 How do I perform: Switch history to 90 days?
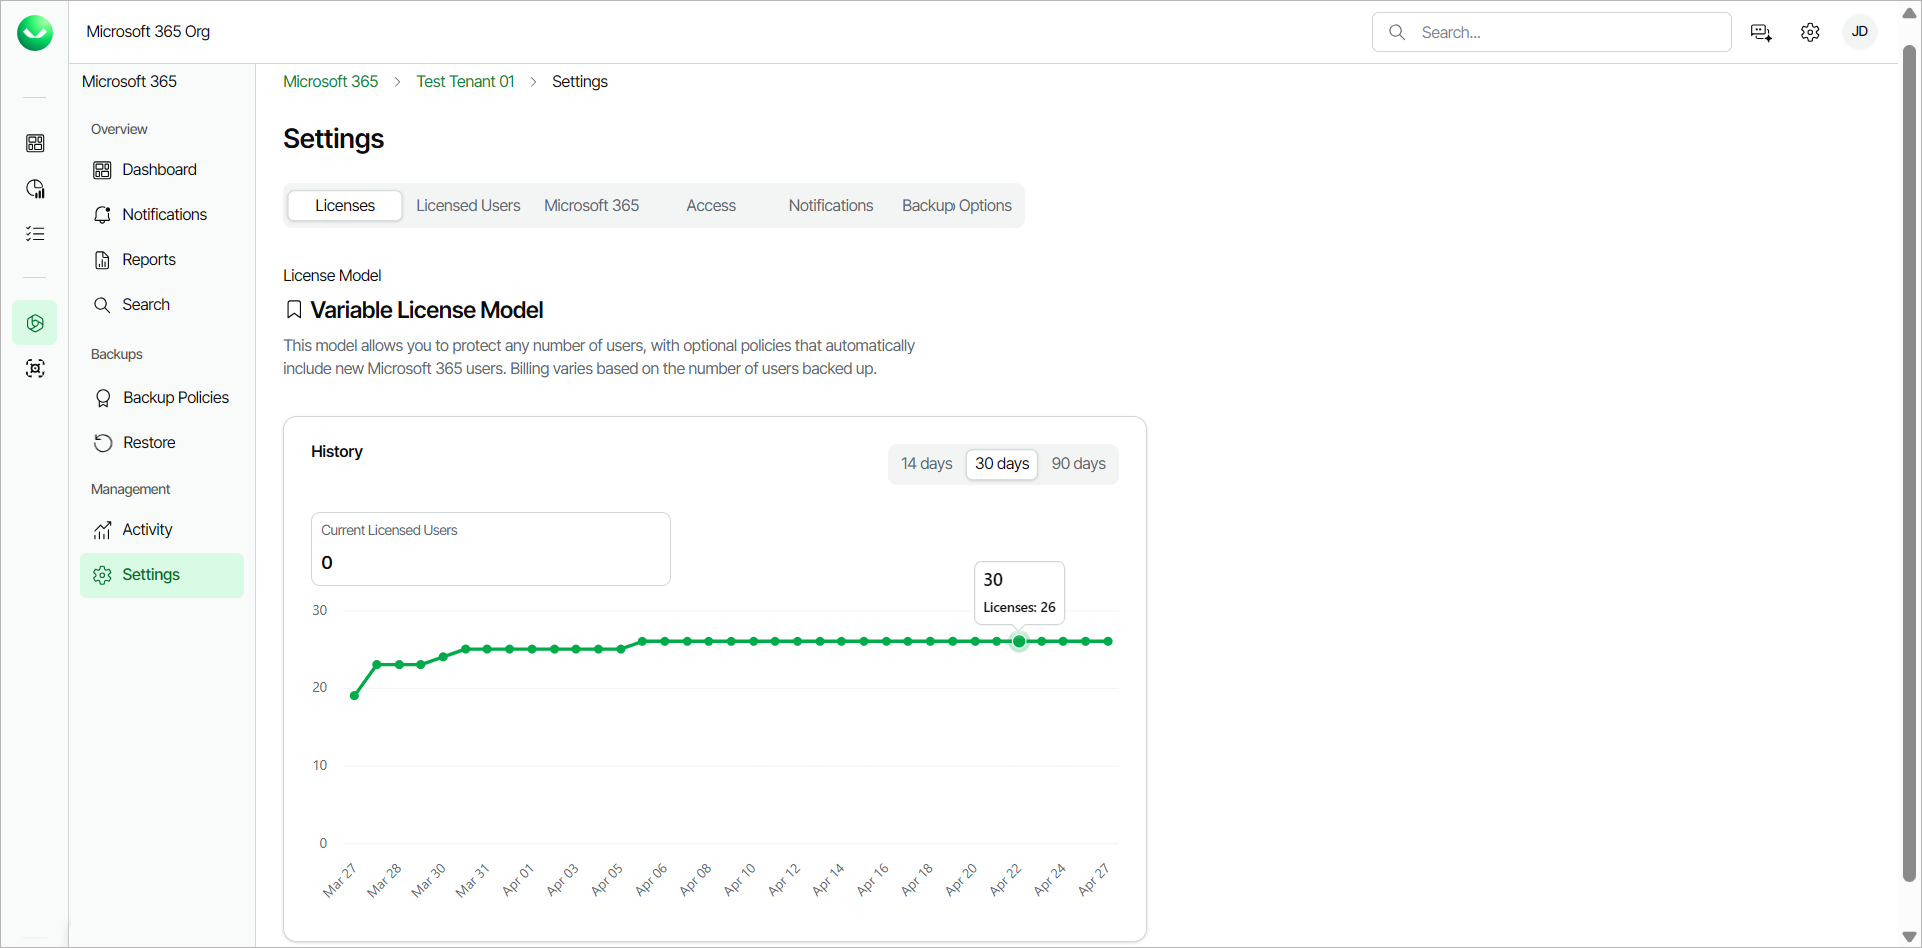[x=1078, y=464]
